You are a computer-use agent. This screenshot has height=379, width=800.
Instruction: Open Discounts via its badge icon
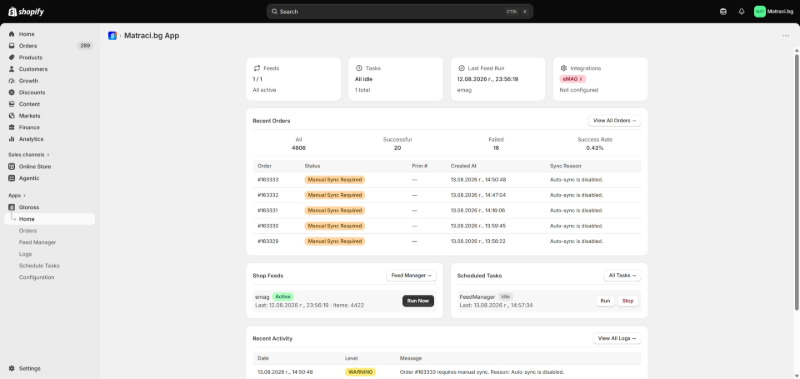(x=12, y=92)
